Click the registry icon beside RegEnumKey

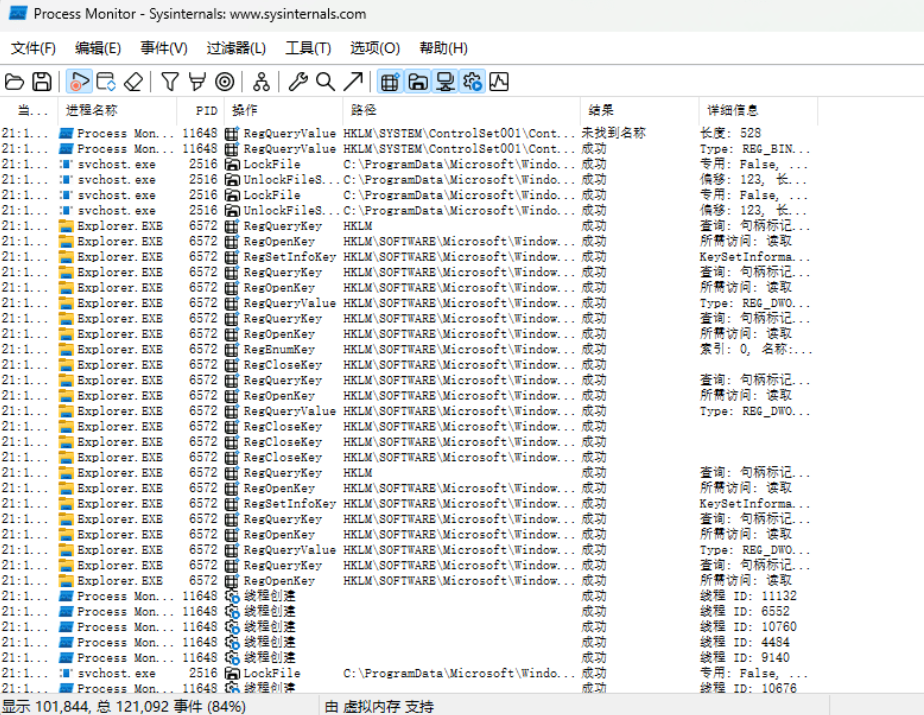tap(232, 350)
